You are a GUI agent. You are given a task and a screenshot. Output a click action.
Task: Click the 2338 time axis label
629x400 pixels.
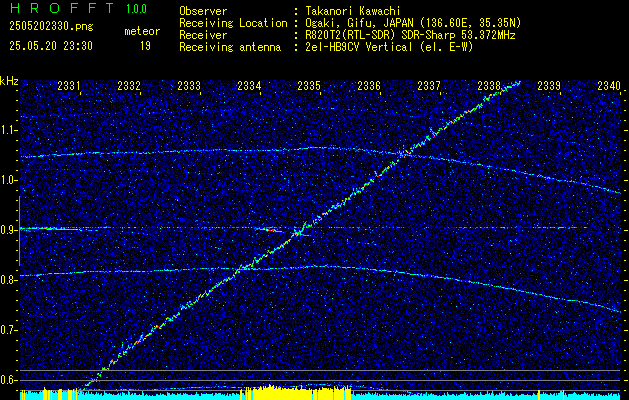(489, 86)
